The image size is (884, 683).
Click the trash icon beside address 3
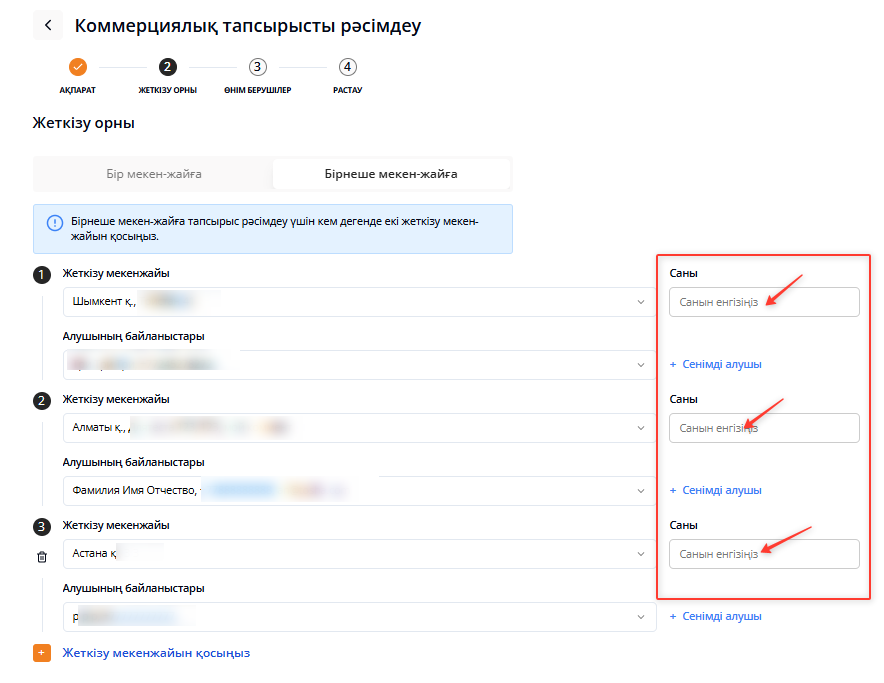pos(42,557)
